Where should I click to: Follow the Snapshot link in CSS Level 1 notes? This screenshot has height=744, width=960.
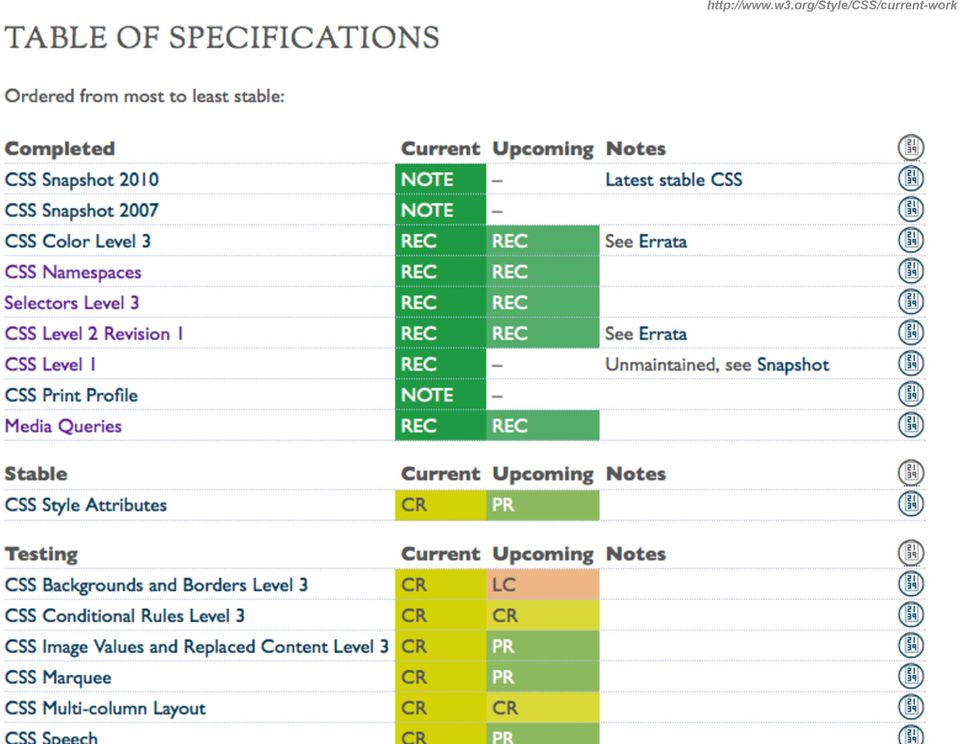coord(793,364)
